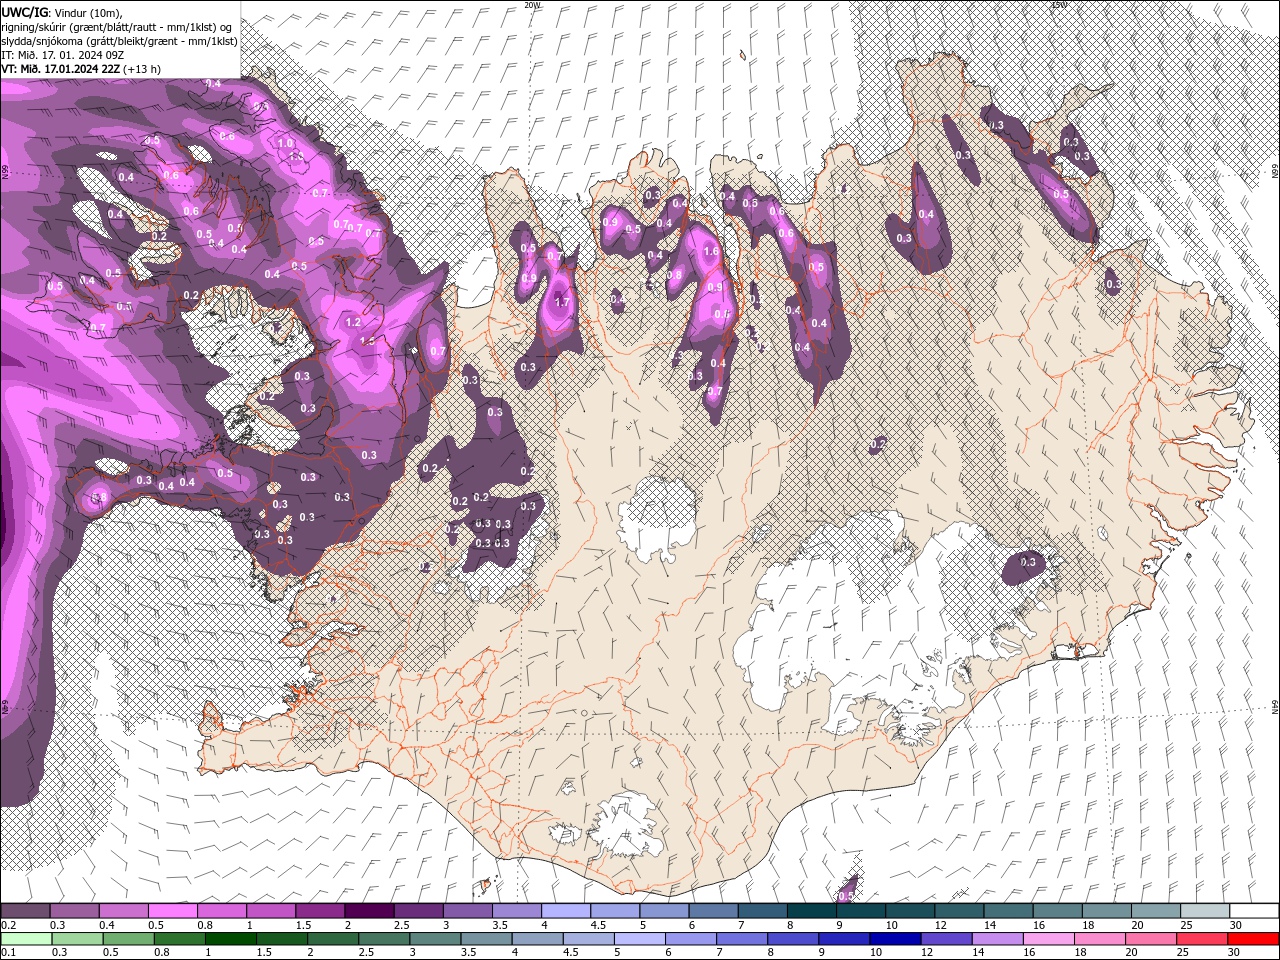This screenshot has width=1280, height=960.
Task: Click the light pink 16 mm rain swatch
Action: pos(1047,939)
